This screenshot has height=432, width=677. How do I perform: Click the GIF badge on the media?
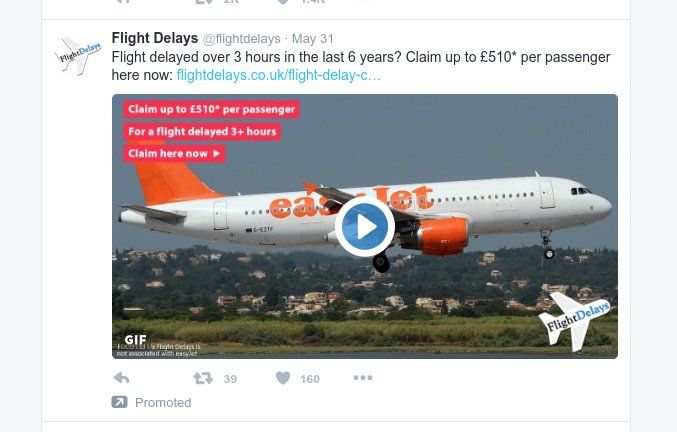(x=136, y=339)
